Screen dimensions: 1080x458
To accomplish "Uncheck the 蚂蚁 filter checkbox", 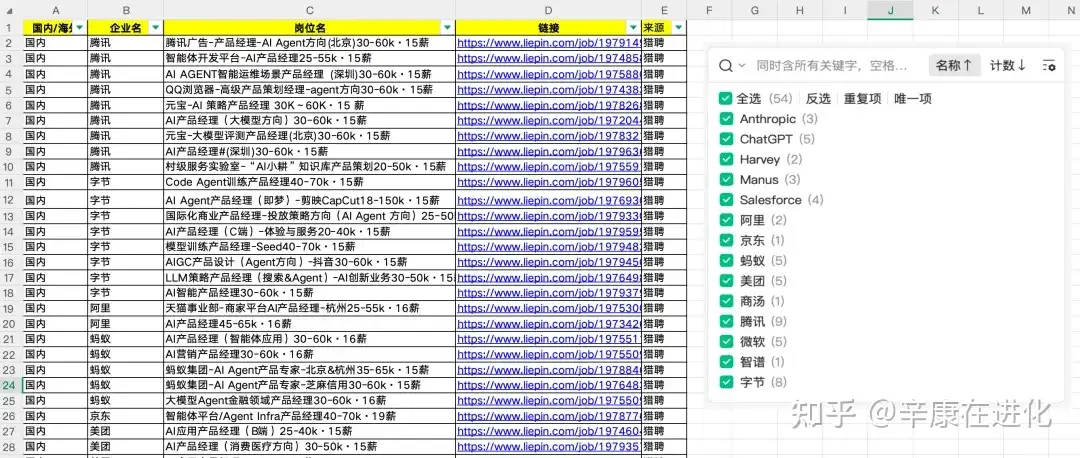I will click(x=725, y=260).
